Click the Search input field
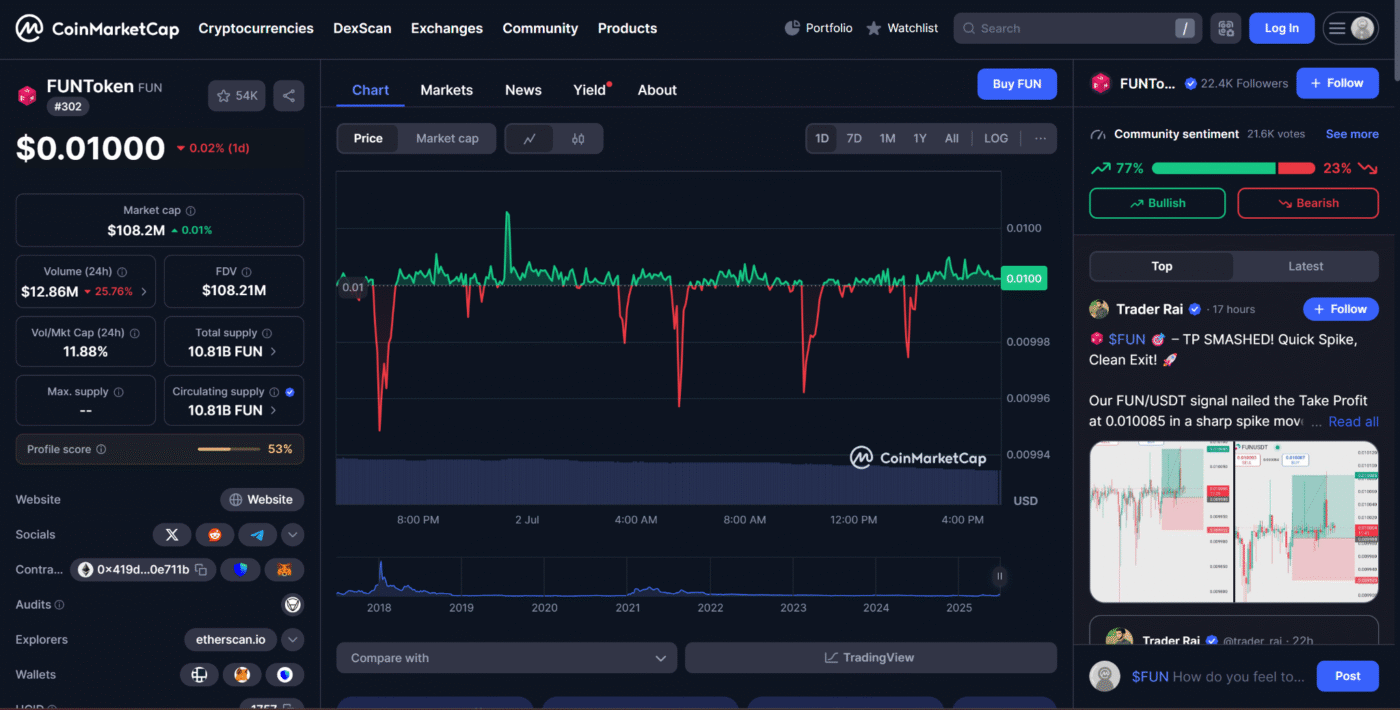Image resolution: width=1400 pixels, height=710 pixels. point(1078,28)
